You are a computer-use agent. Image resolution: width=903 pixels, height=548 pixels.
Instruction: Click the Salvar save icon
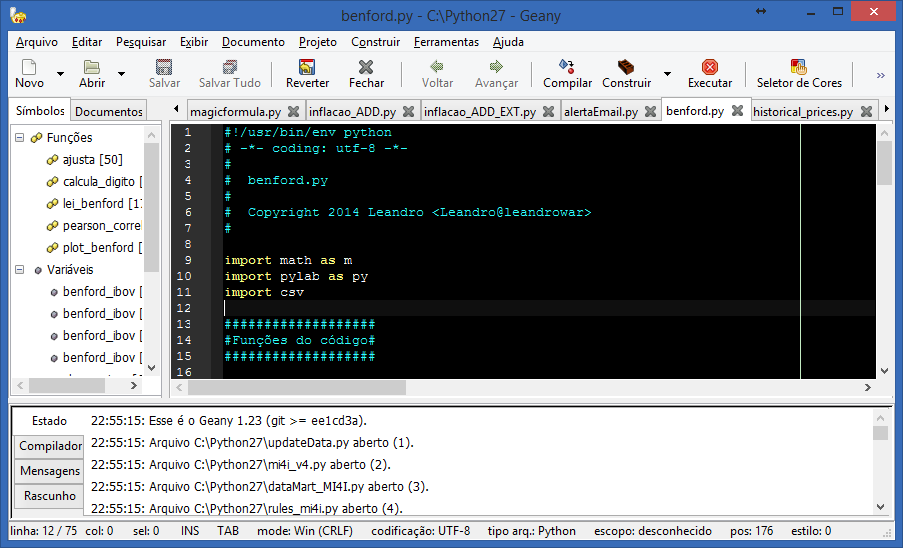164,67
